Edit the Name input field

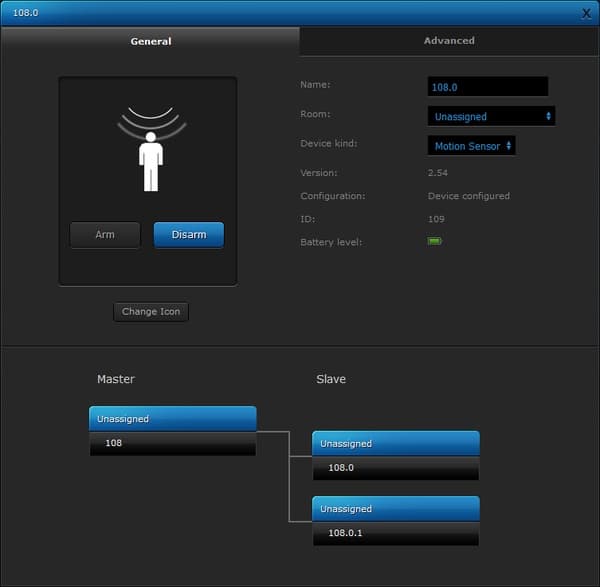(488, 87)
